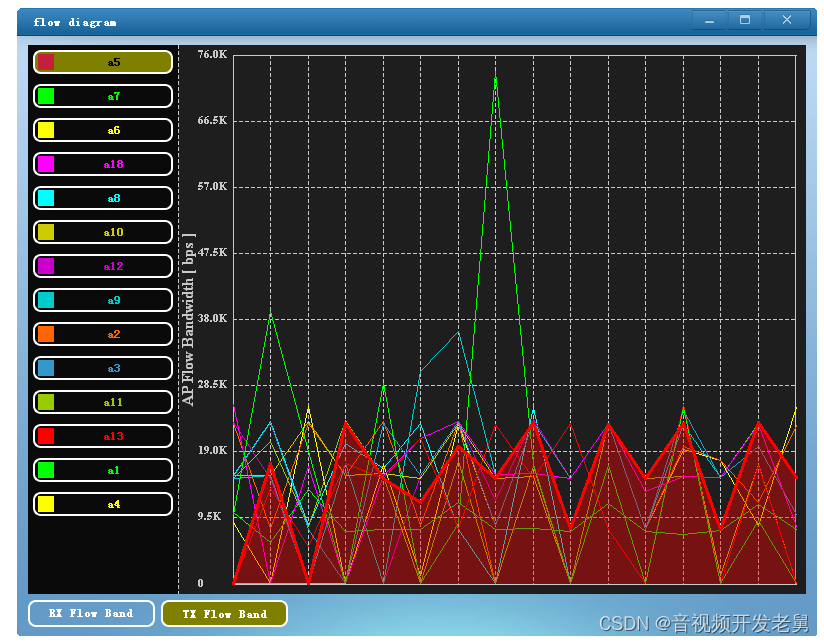
Task: Click the orange swatch for a2
Action: tap(46, 334)
